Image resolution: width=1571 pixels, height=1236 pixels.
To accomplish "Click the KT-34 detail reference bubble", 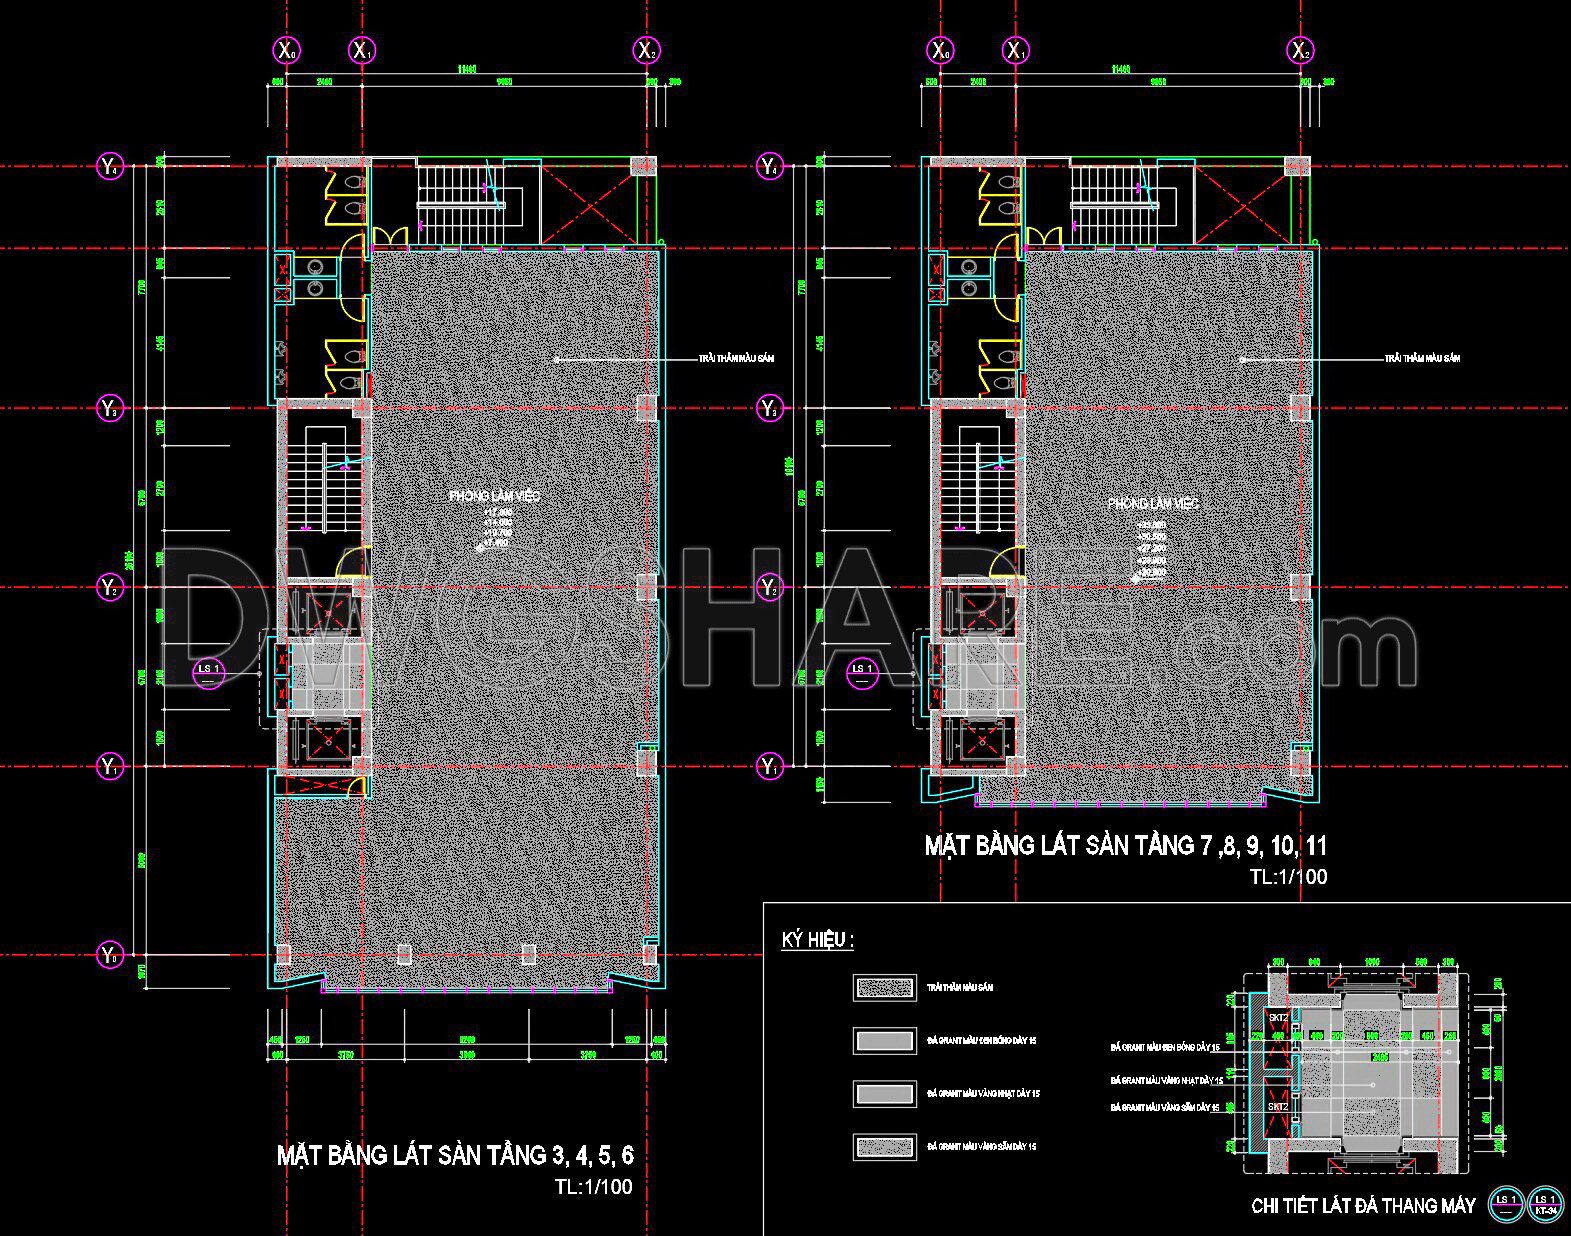I will 1546,1205.
